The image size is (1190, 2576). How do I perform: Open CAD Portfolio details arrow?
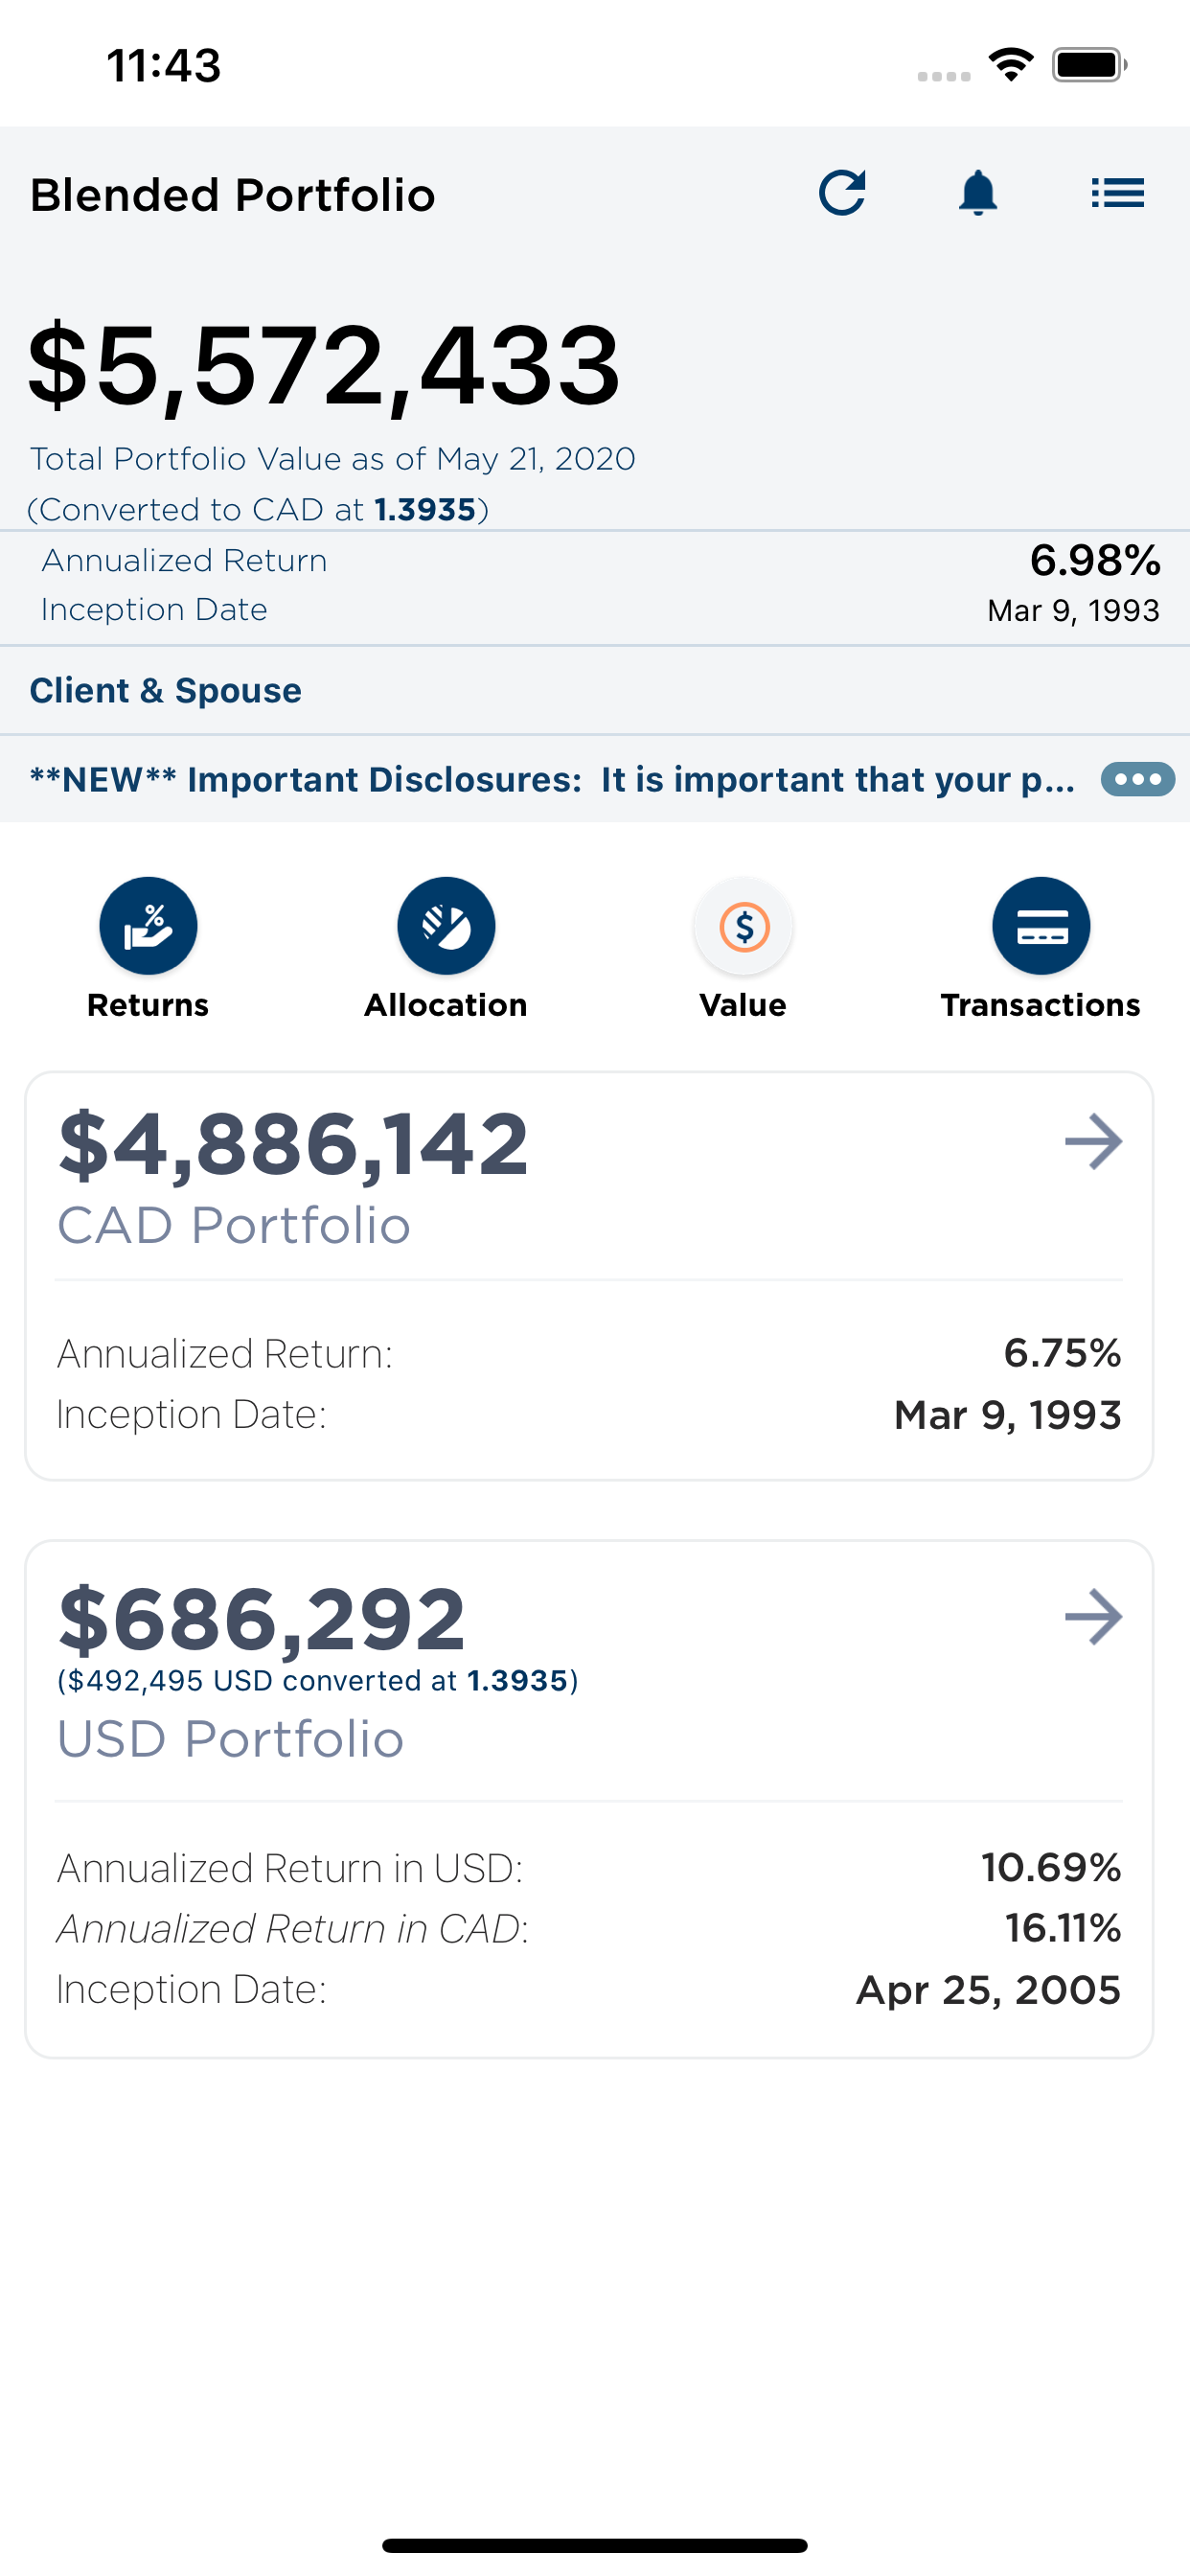tap(1093, 1142)
